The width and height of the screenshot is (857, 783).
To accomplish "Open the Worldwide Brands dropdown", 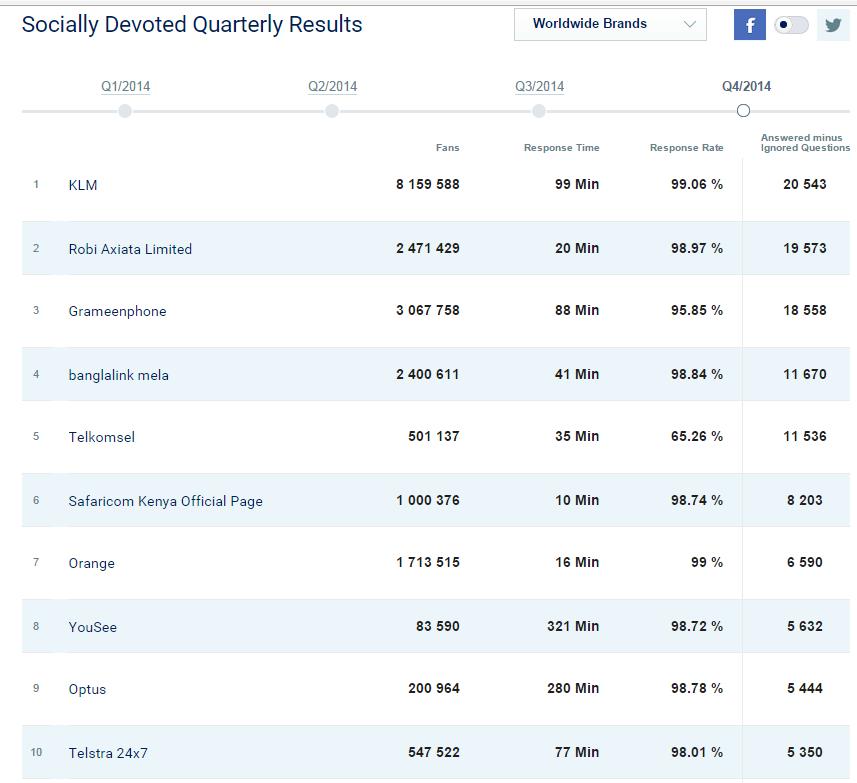I will click(x=610, y=24).
